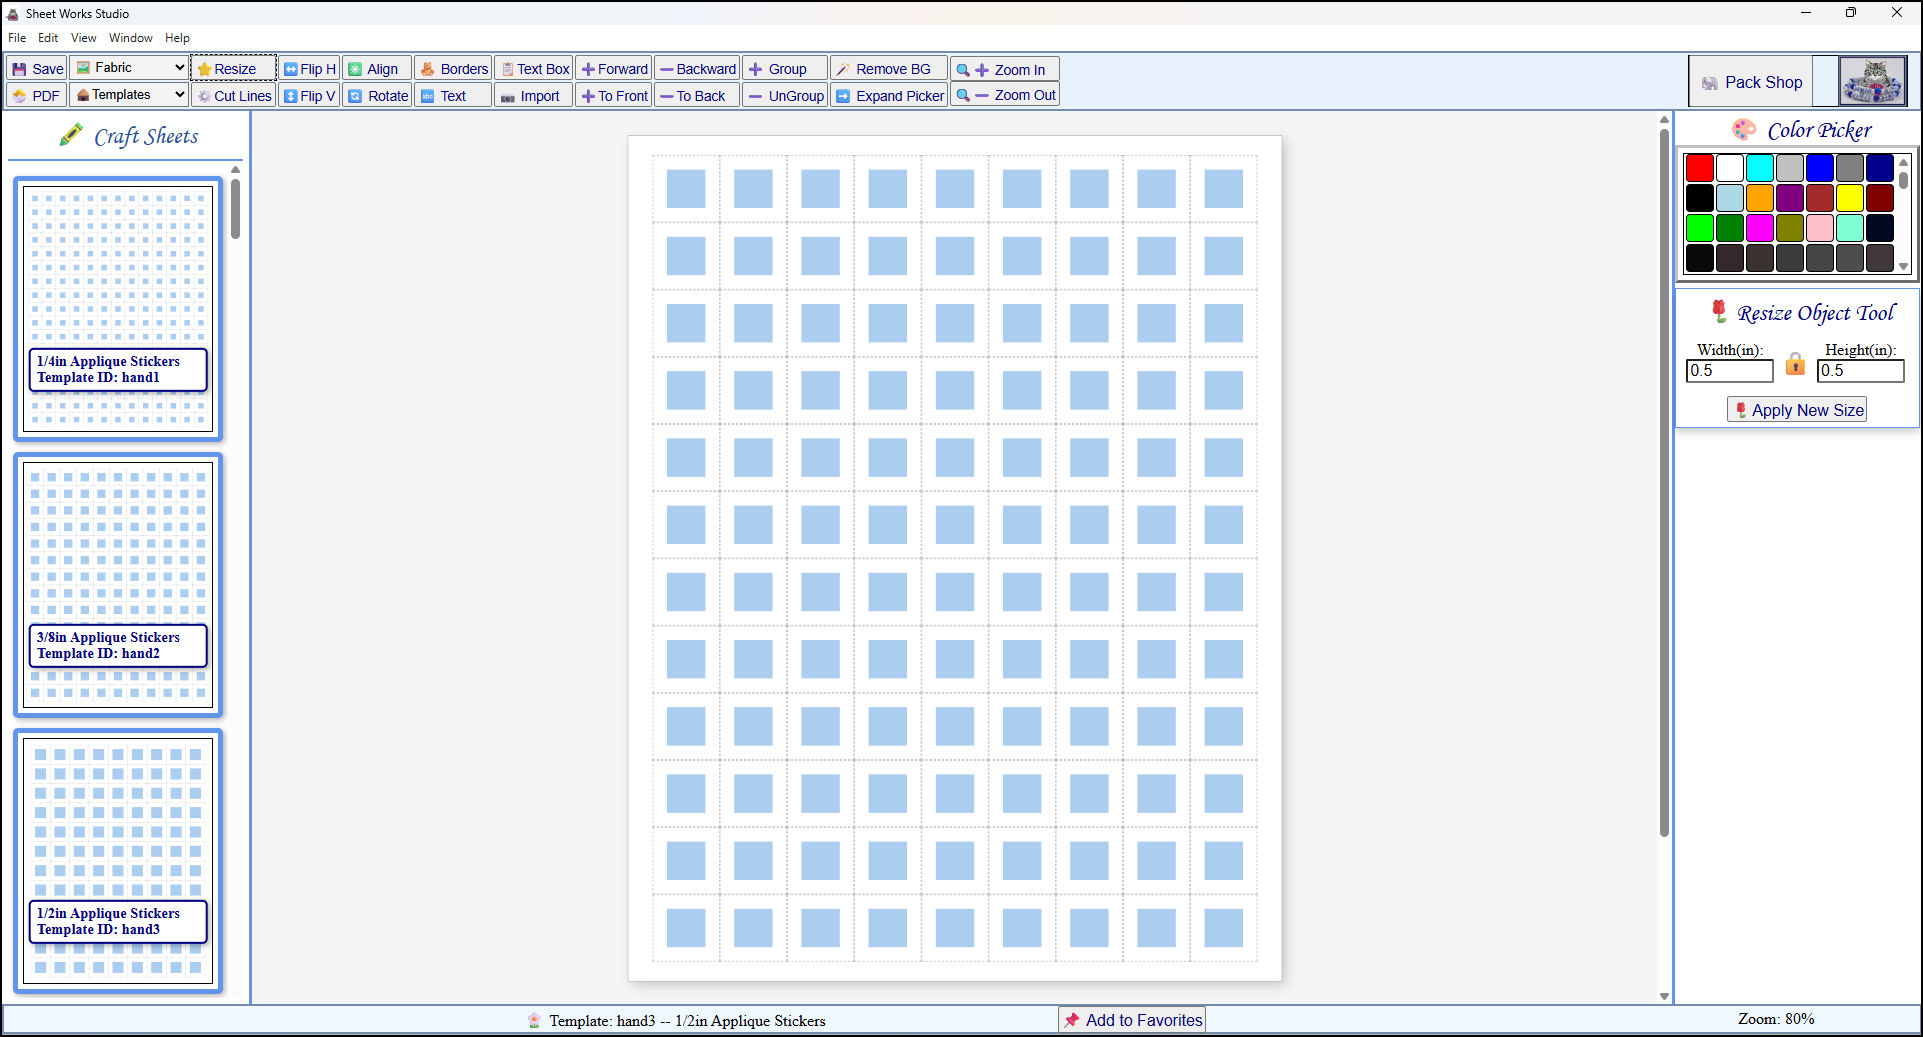Export the sheet as PDF
This screenshot has width=1923, height=1037.
click(35, 95)
